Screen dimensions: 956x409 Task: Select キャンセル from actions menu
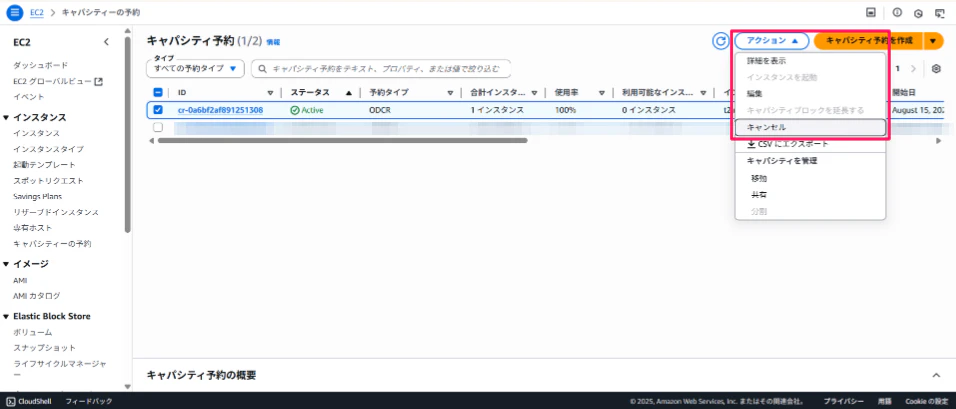click(810, 127)
